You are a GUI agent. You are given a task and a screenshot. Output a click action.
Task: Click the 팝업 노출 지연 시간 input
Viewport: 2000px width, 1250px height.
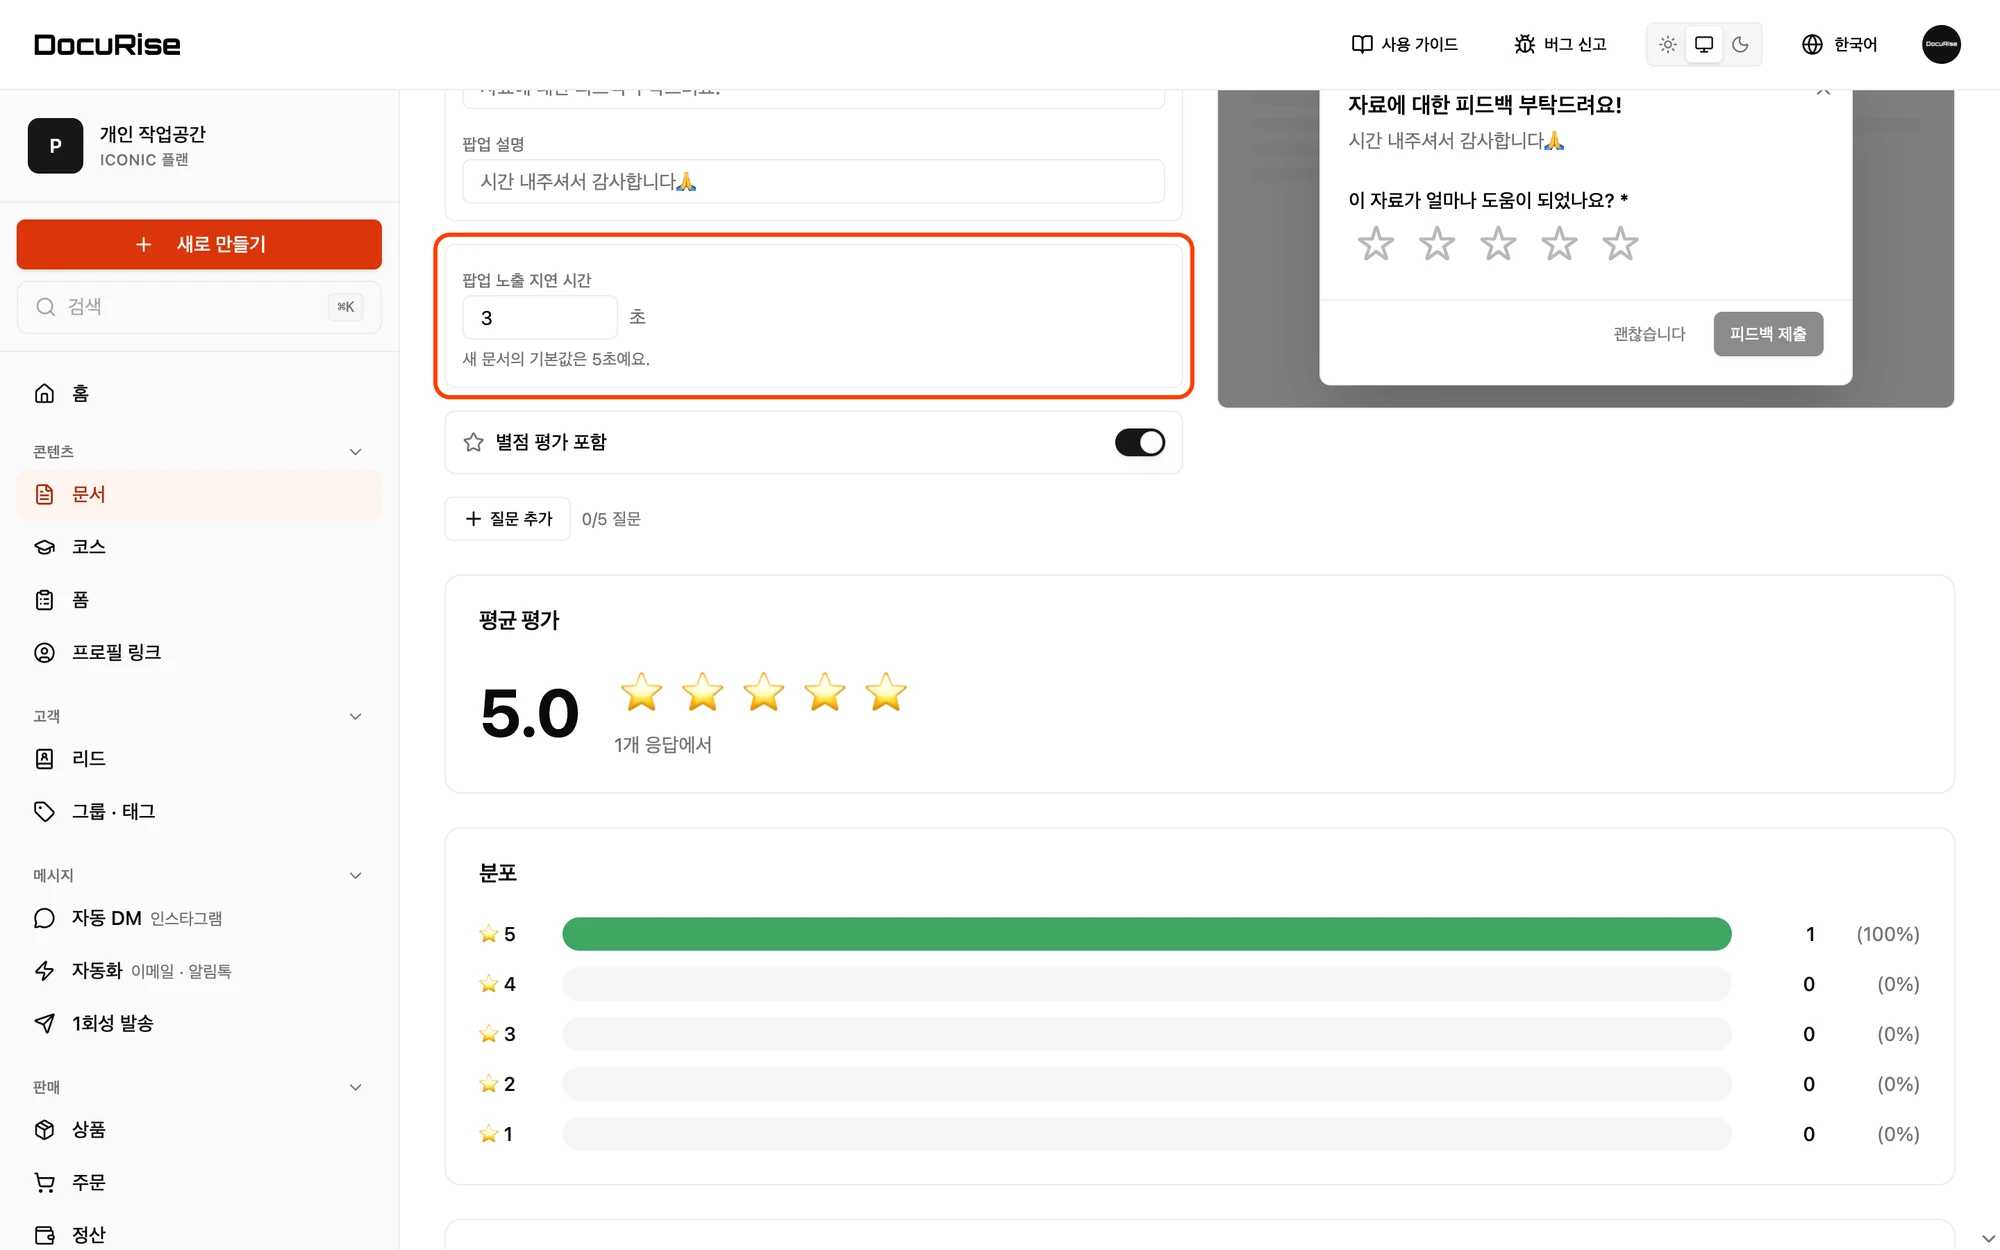pos(540,318)
